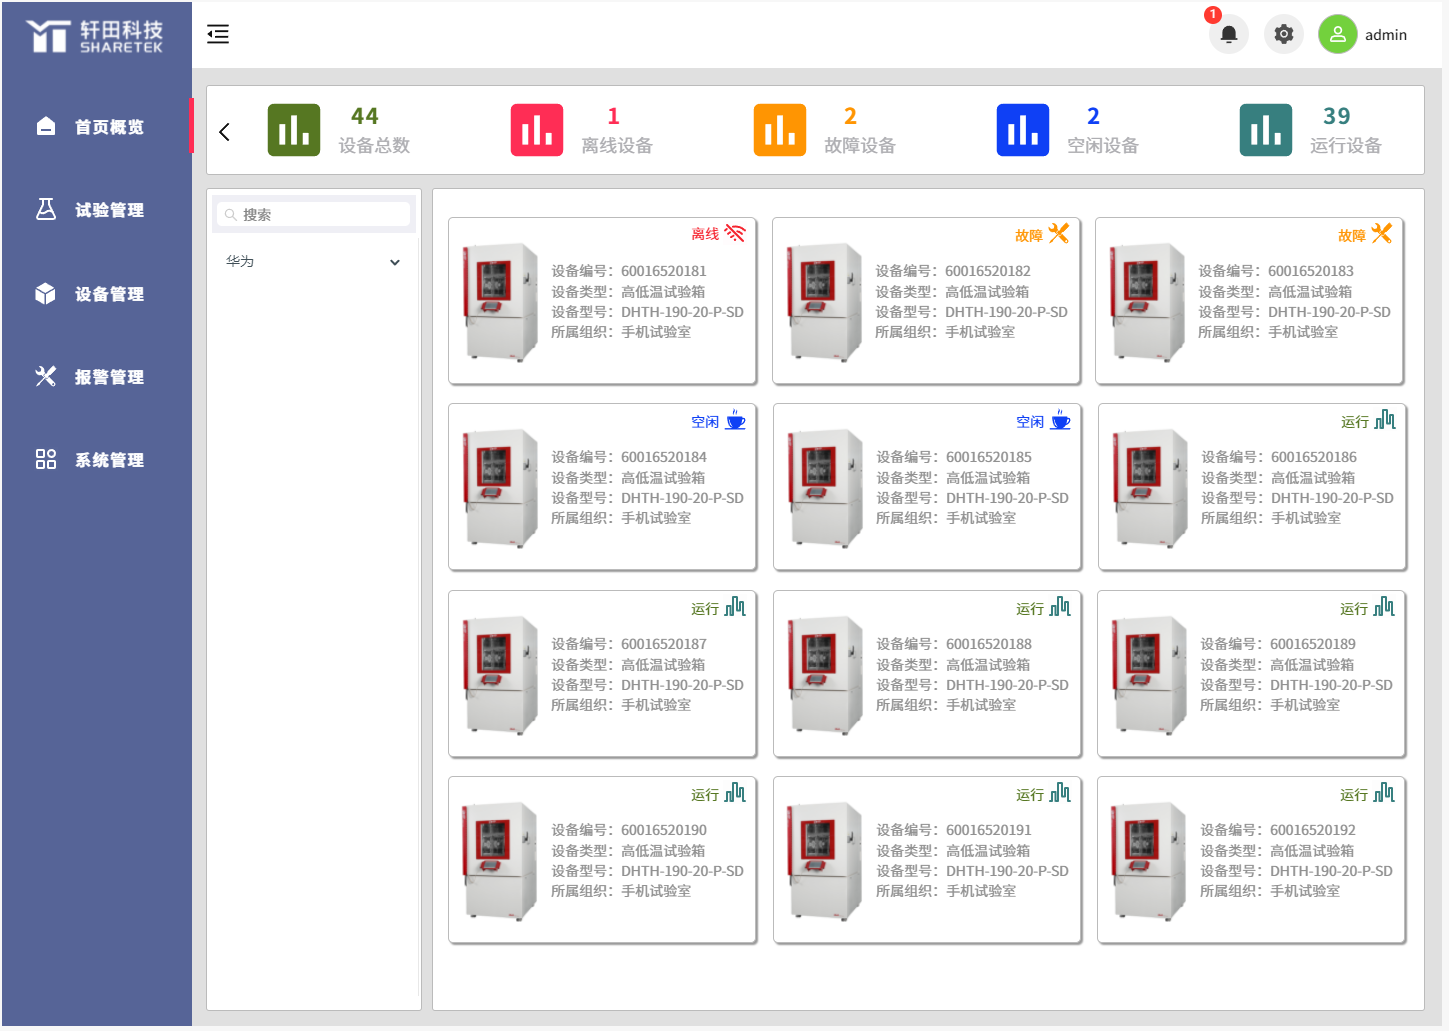Click the offline status icon on device 60016520181
Image resolution: width=1449 pixels, height=1031 pixels.
pyautogui.click(x=735, y=233)
